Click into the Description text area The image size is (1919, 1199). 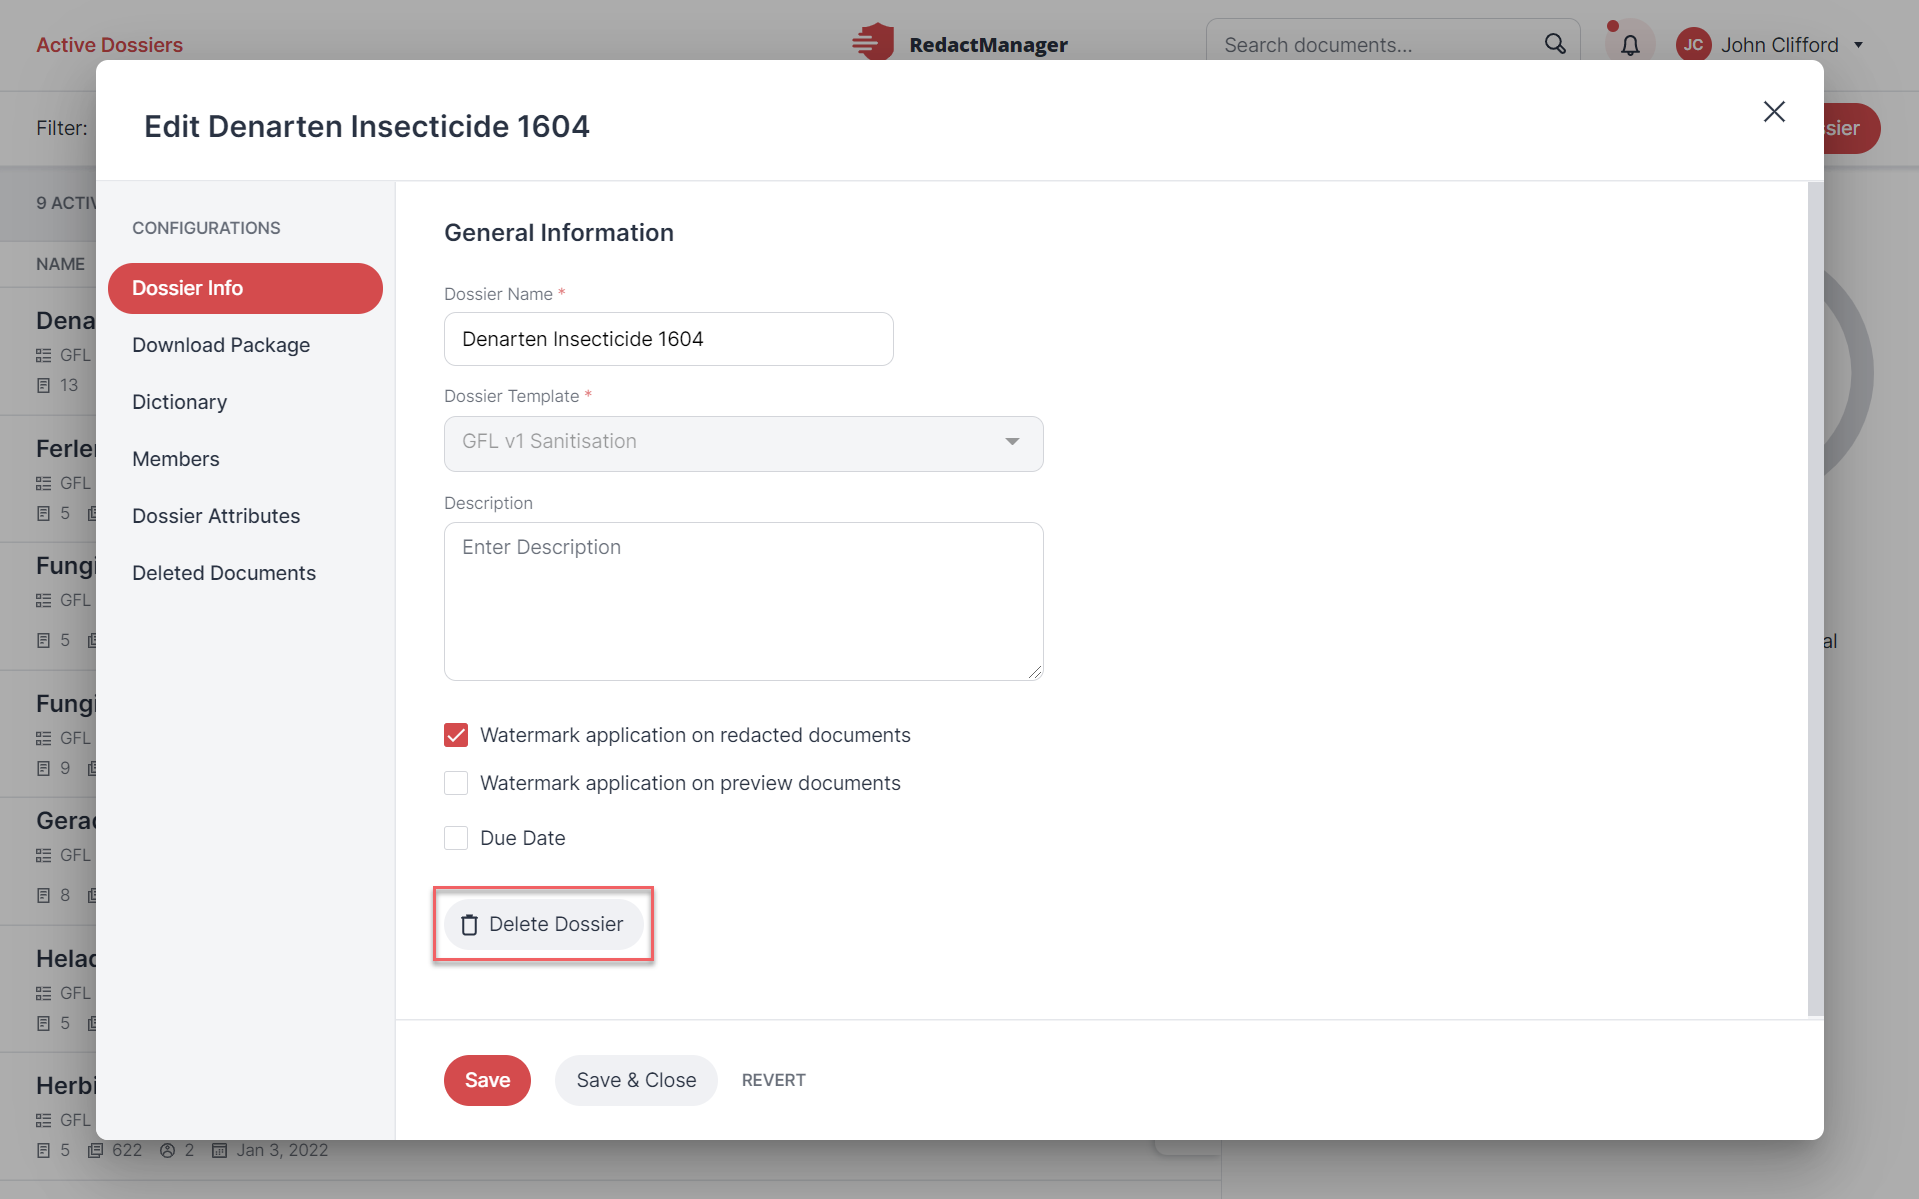(x=743, y=601)
